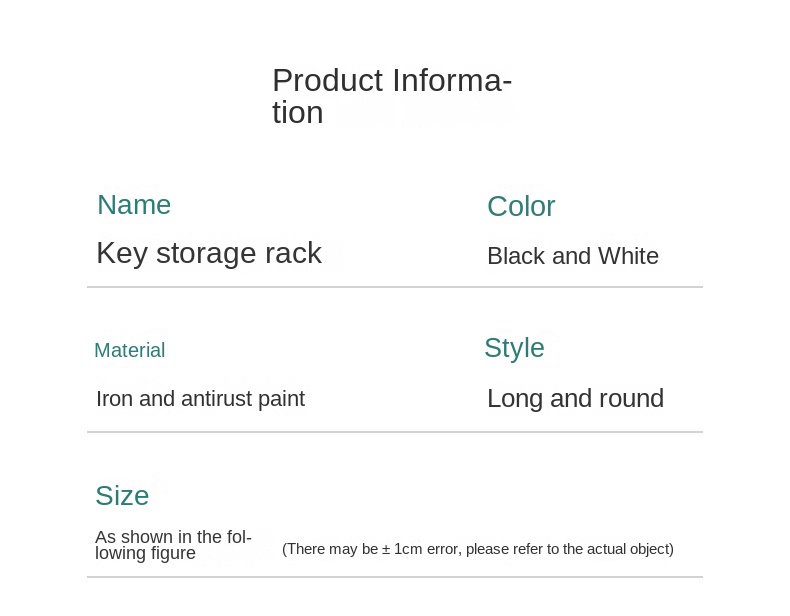Click the divider line under Material row
This screenshot has height=616, width=790.
394,432
